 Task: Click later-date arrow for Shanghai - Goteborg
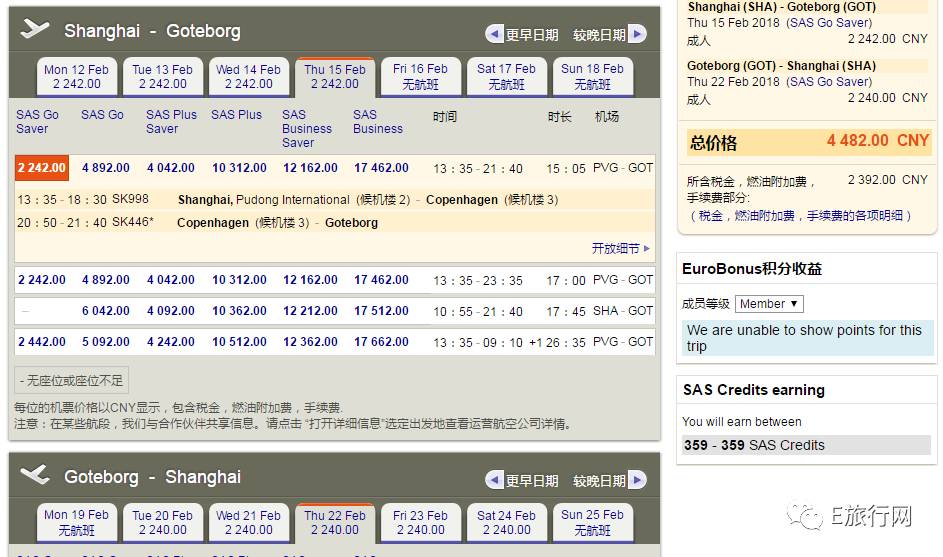(637, 34)
